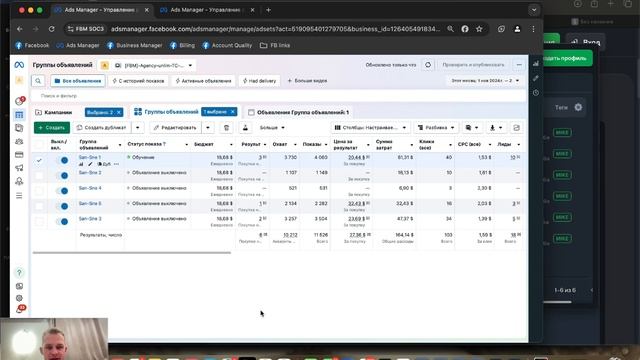Open the date range dropdown

click(x=485, y=81)
